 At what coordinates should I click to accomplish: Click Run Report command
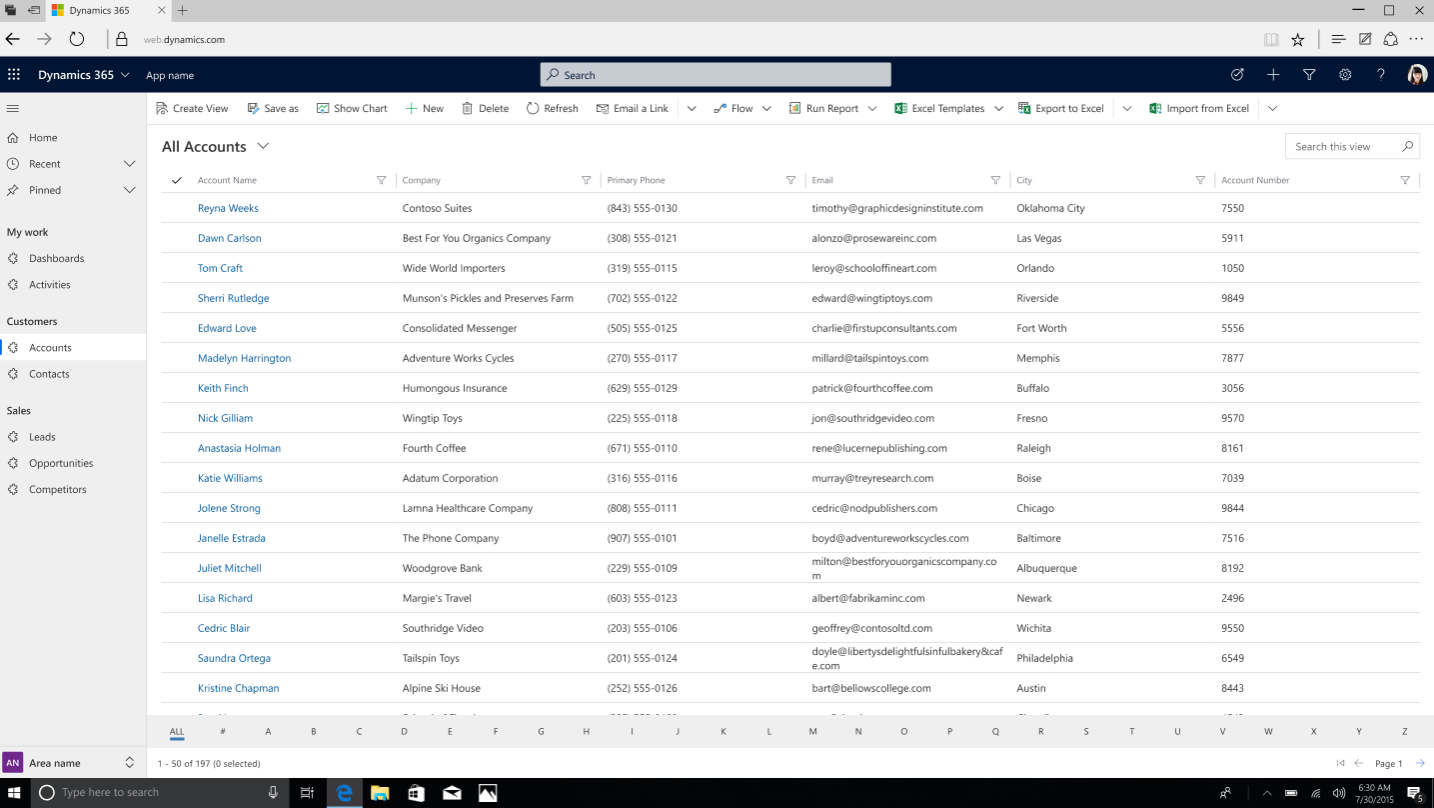coord(823,108)
